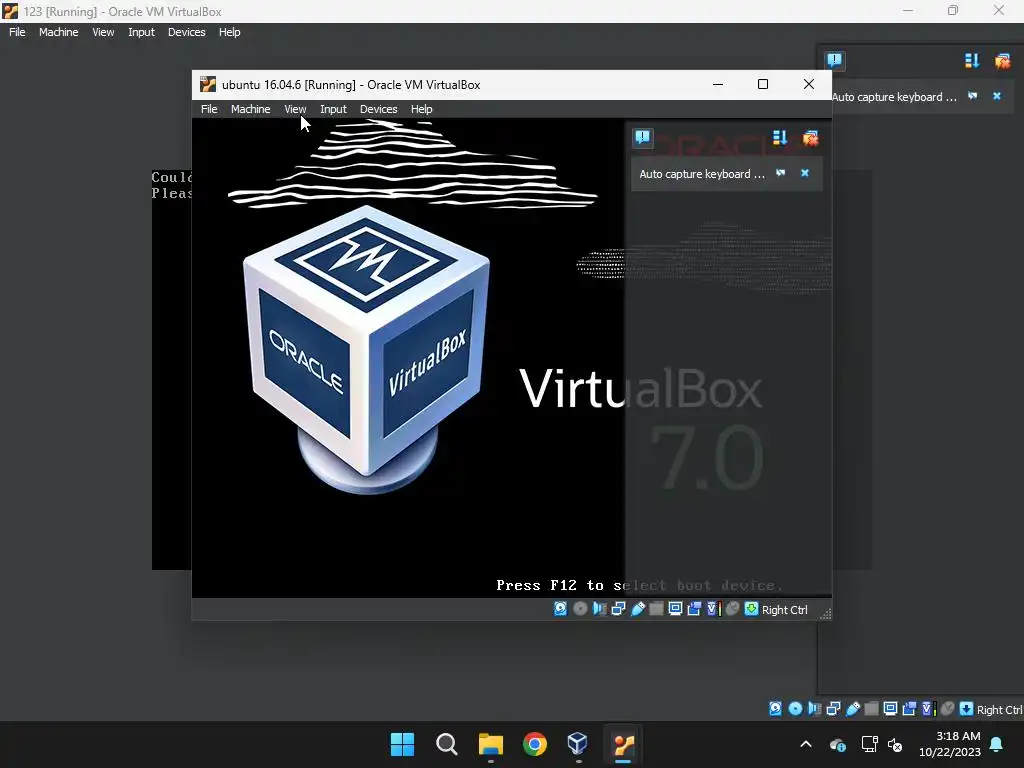The height and width of the screenshot is (768, 1024).
Task: Close the ubuntu 16.04.6 VM window
Action: click(808, 84)
